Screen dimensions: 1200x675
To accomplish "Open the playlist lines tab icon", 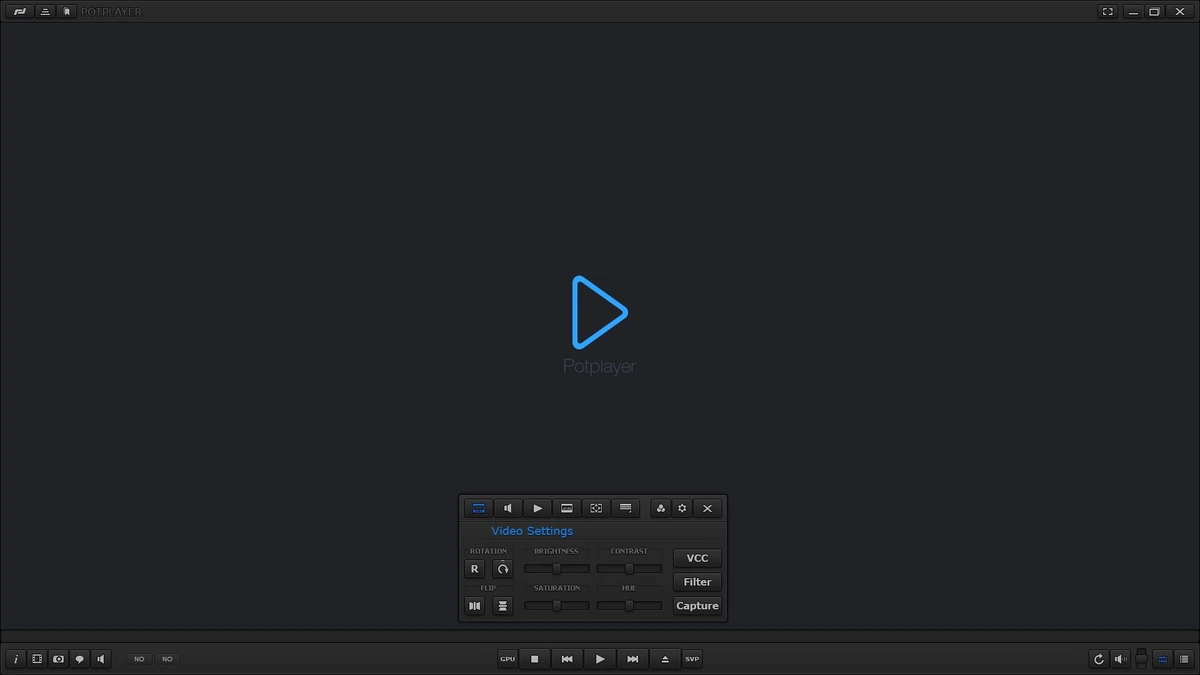I will coord(625,508).
